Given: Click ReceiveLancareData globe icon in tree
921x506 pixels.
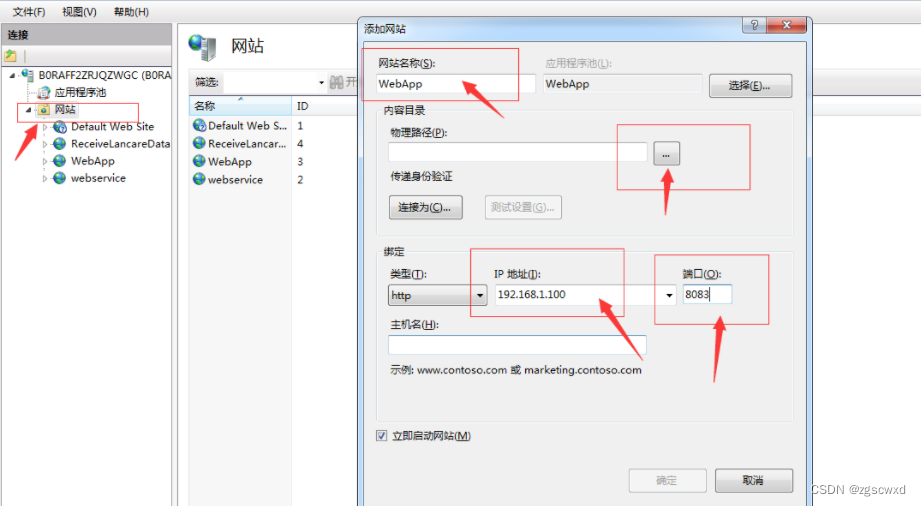Looking at the screenshot, I should [59, 144].
